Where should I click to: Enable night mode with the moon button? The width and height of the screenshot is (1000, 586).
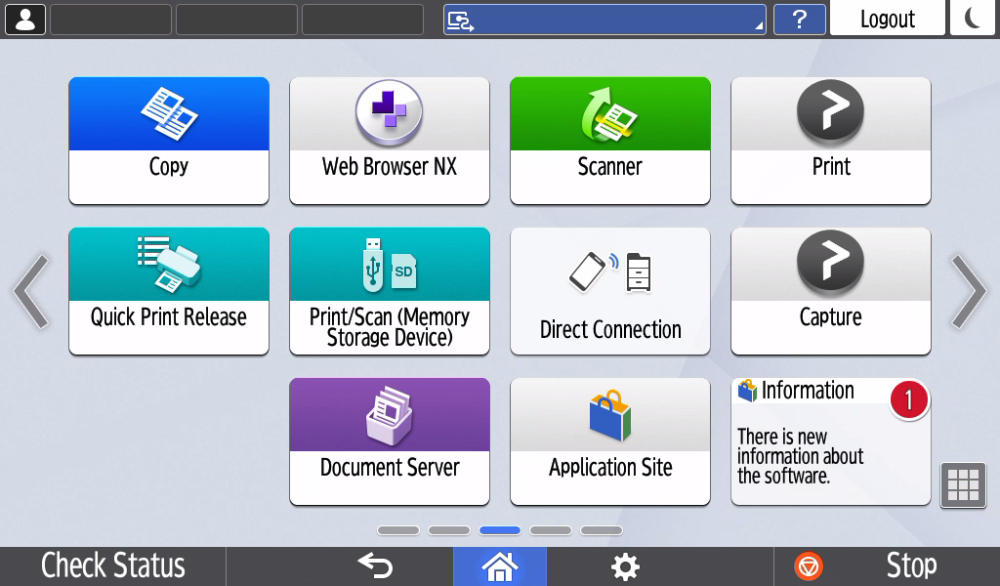971,18
